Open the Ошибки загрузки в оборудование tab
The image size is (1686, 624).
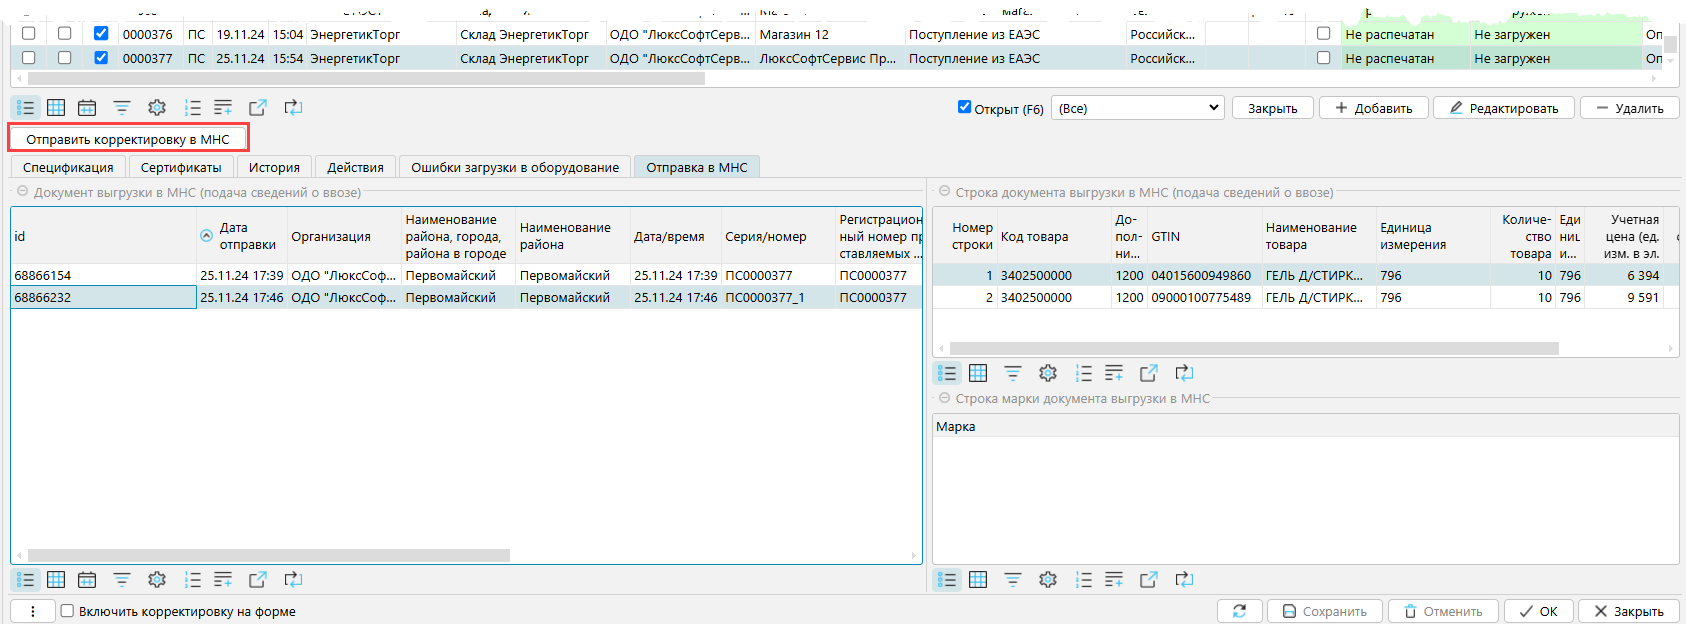pyautogui.click(x=514, y=167)
